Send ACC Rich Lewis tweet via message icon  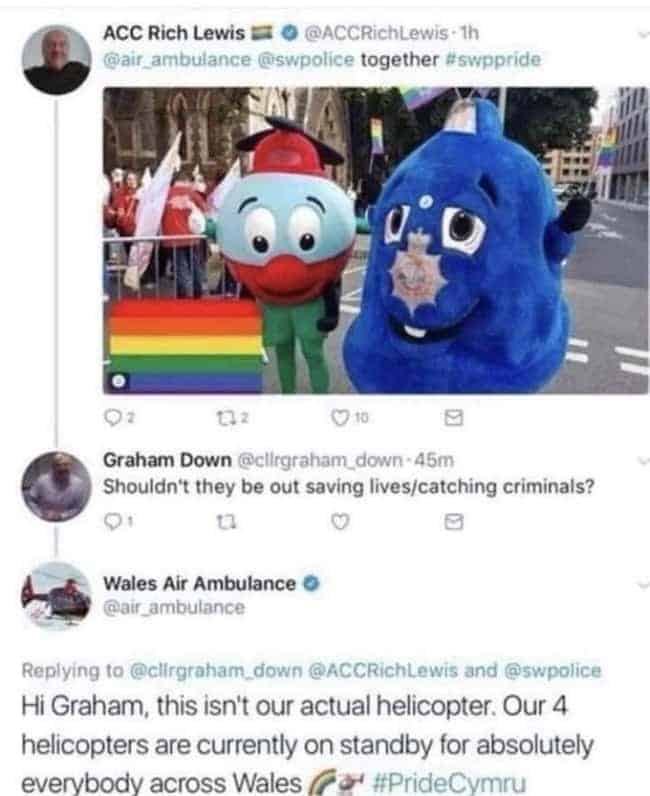tap(453, 417)
